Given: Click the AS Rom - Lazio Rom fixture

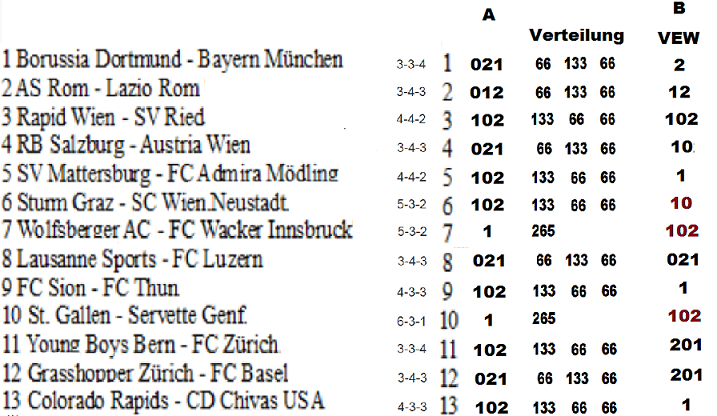Looking at the screenshot, I should pyautogui.click(x=101, y=88).
